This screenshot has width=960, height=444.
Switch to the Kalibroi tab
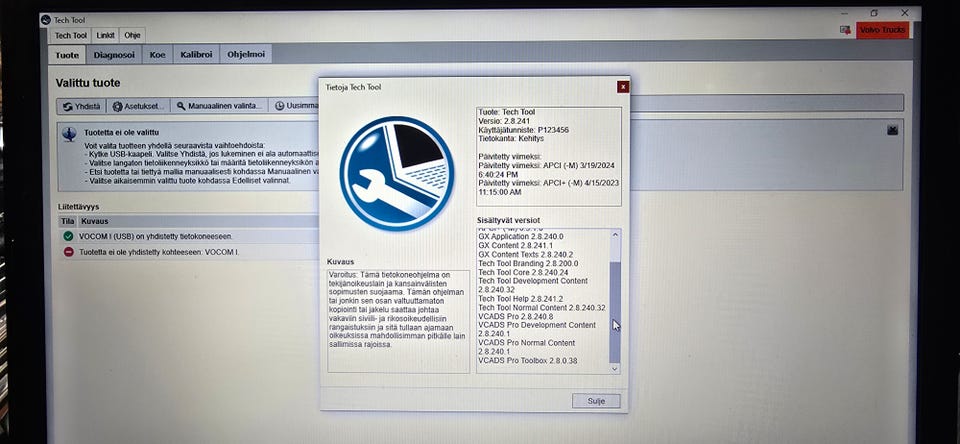[x=196, y=55]
